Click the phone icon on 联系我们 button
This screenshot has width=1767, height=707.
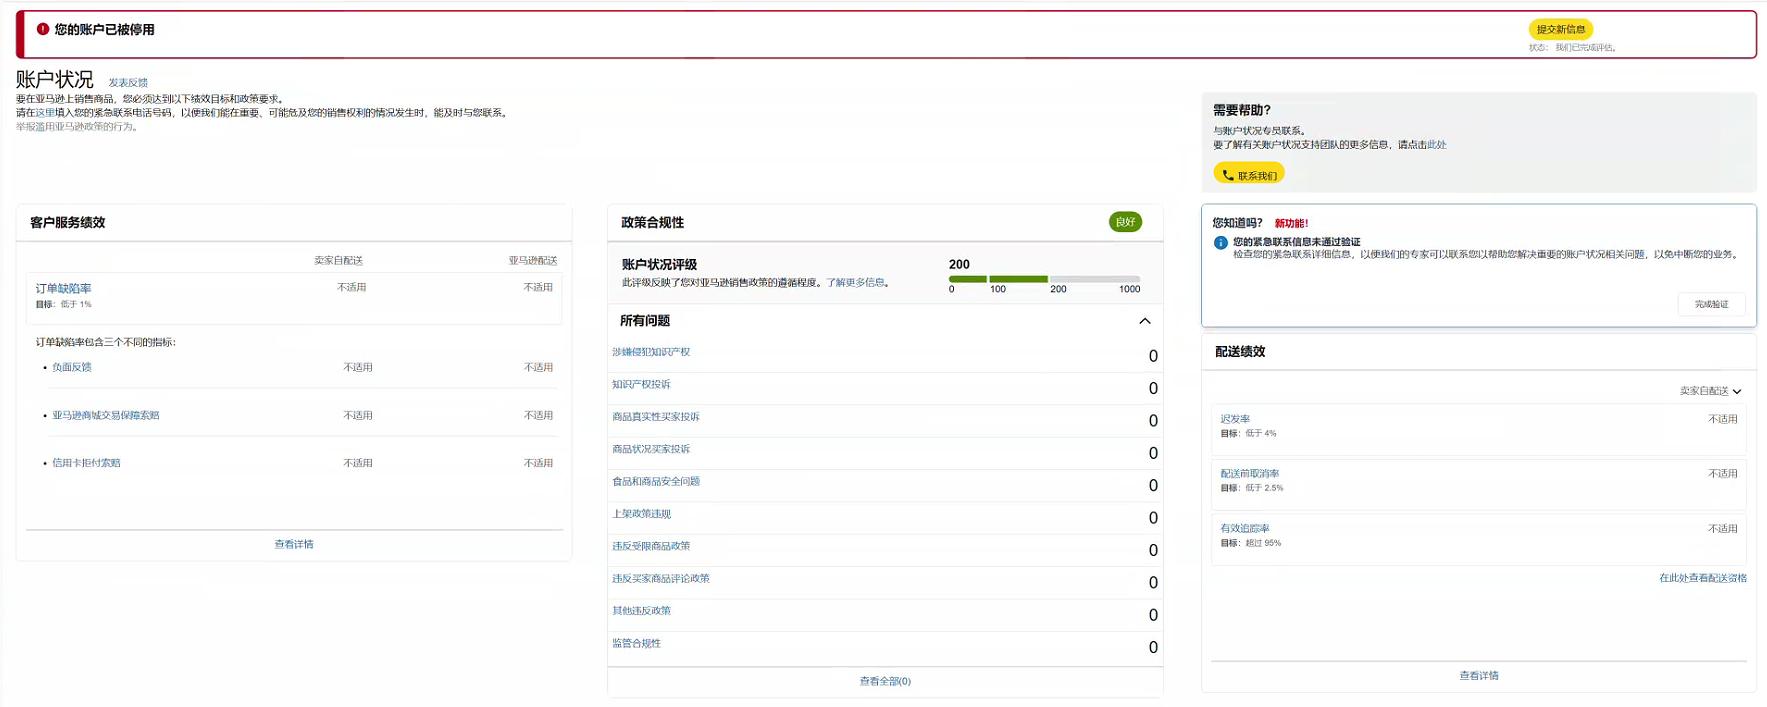pos(1227,175)
